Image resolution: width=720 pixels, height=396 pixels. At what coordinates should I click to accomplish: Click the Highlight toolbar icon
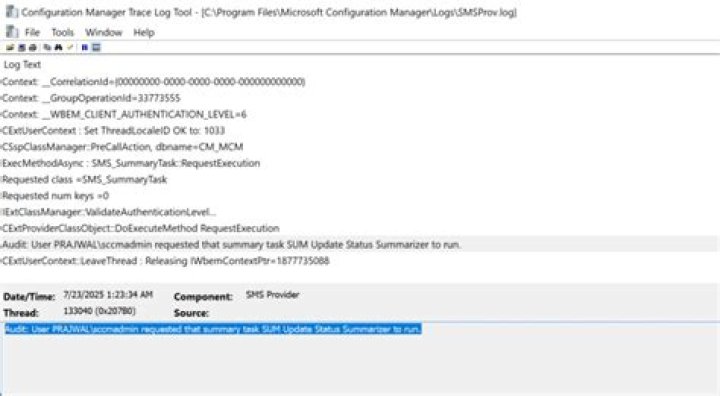[x=70, y=47]
